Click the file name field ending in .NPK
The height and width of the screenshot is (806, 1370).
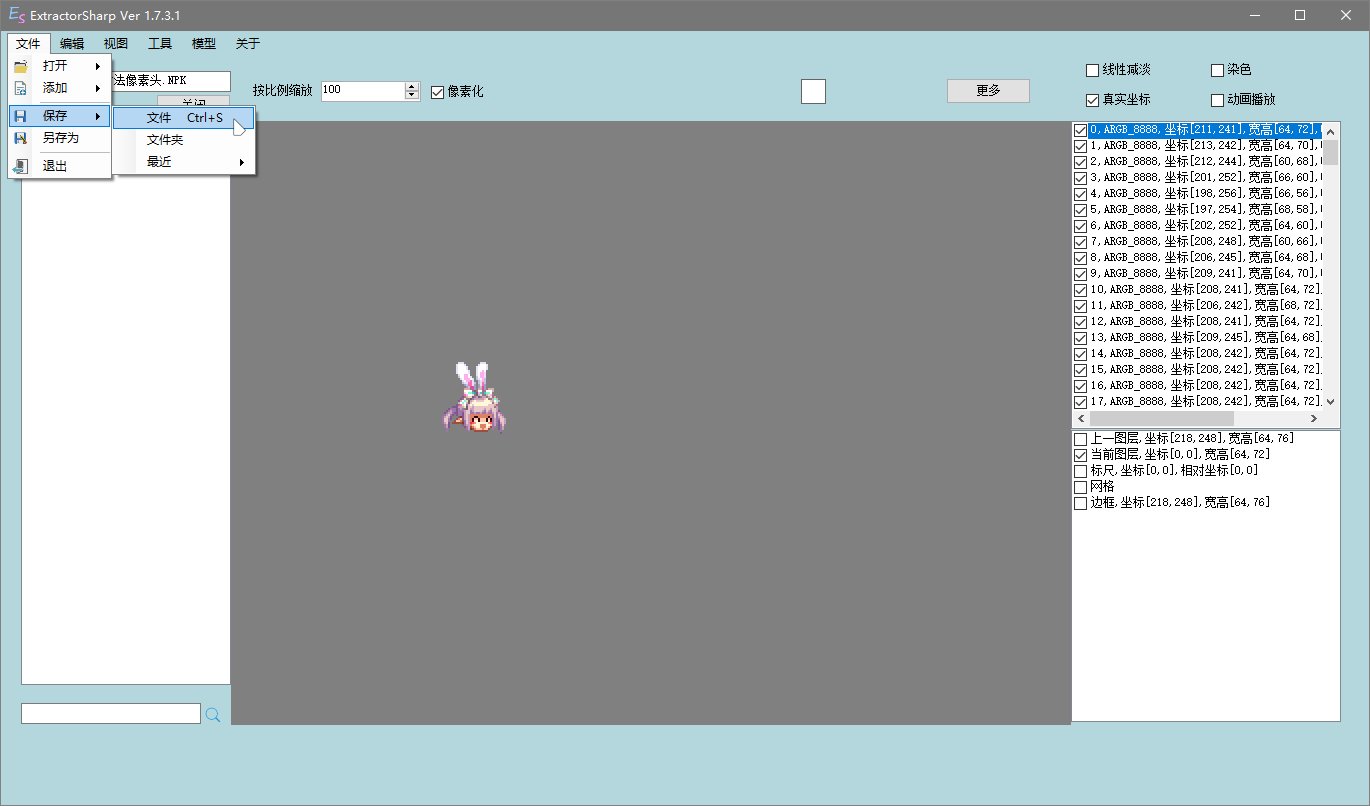tap(170, 81)
